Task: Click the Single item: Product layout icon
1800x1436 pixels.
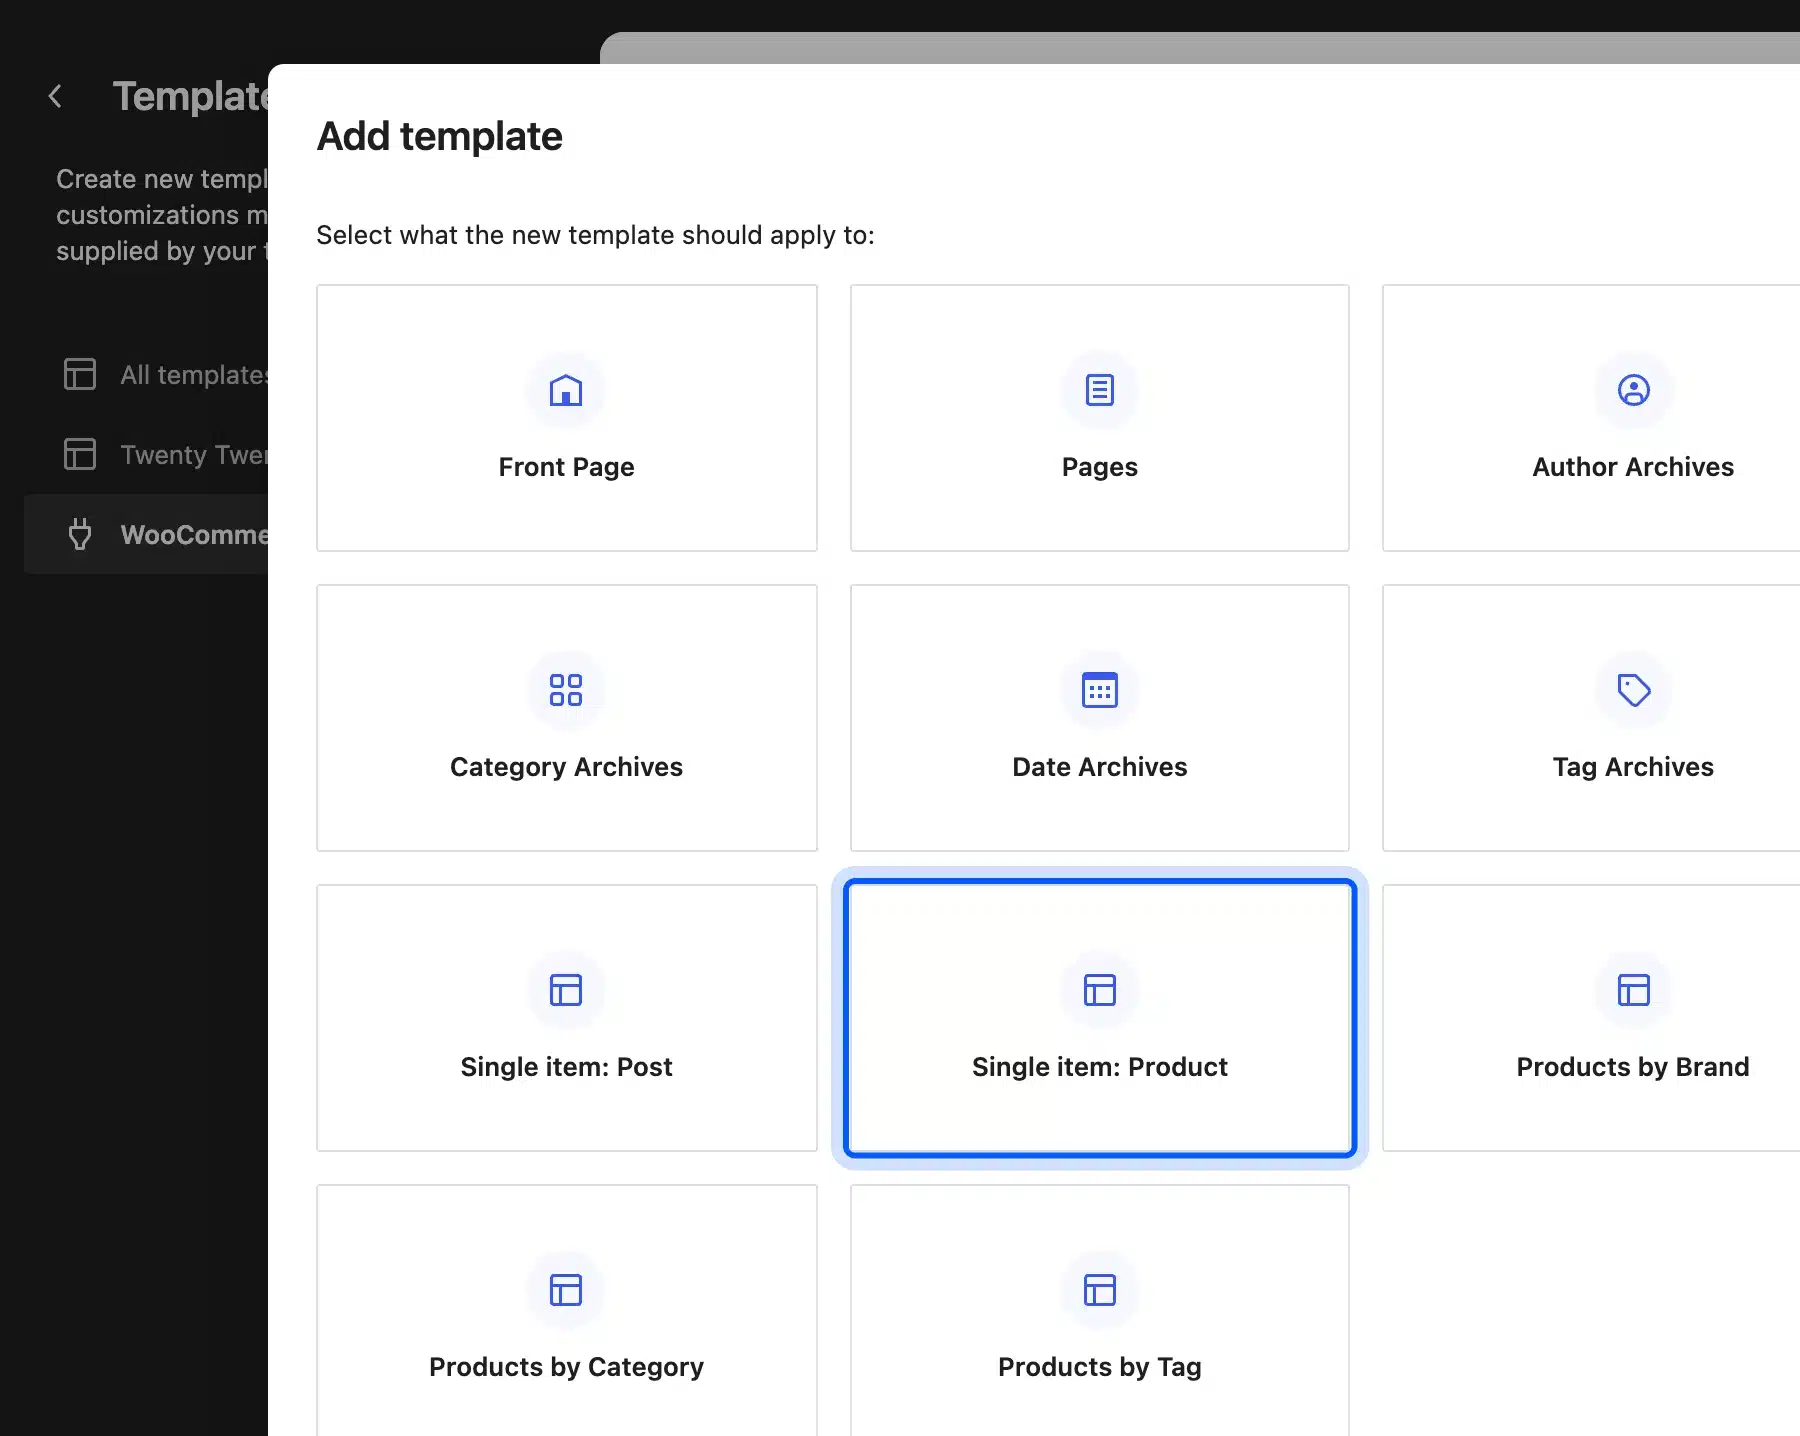Action: pyautogui.click(x=1100, y=990)
